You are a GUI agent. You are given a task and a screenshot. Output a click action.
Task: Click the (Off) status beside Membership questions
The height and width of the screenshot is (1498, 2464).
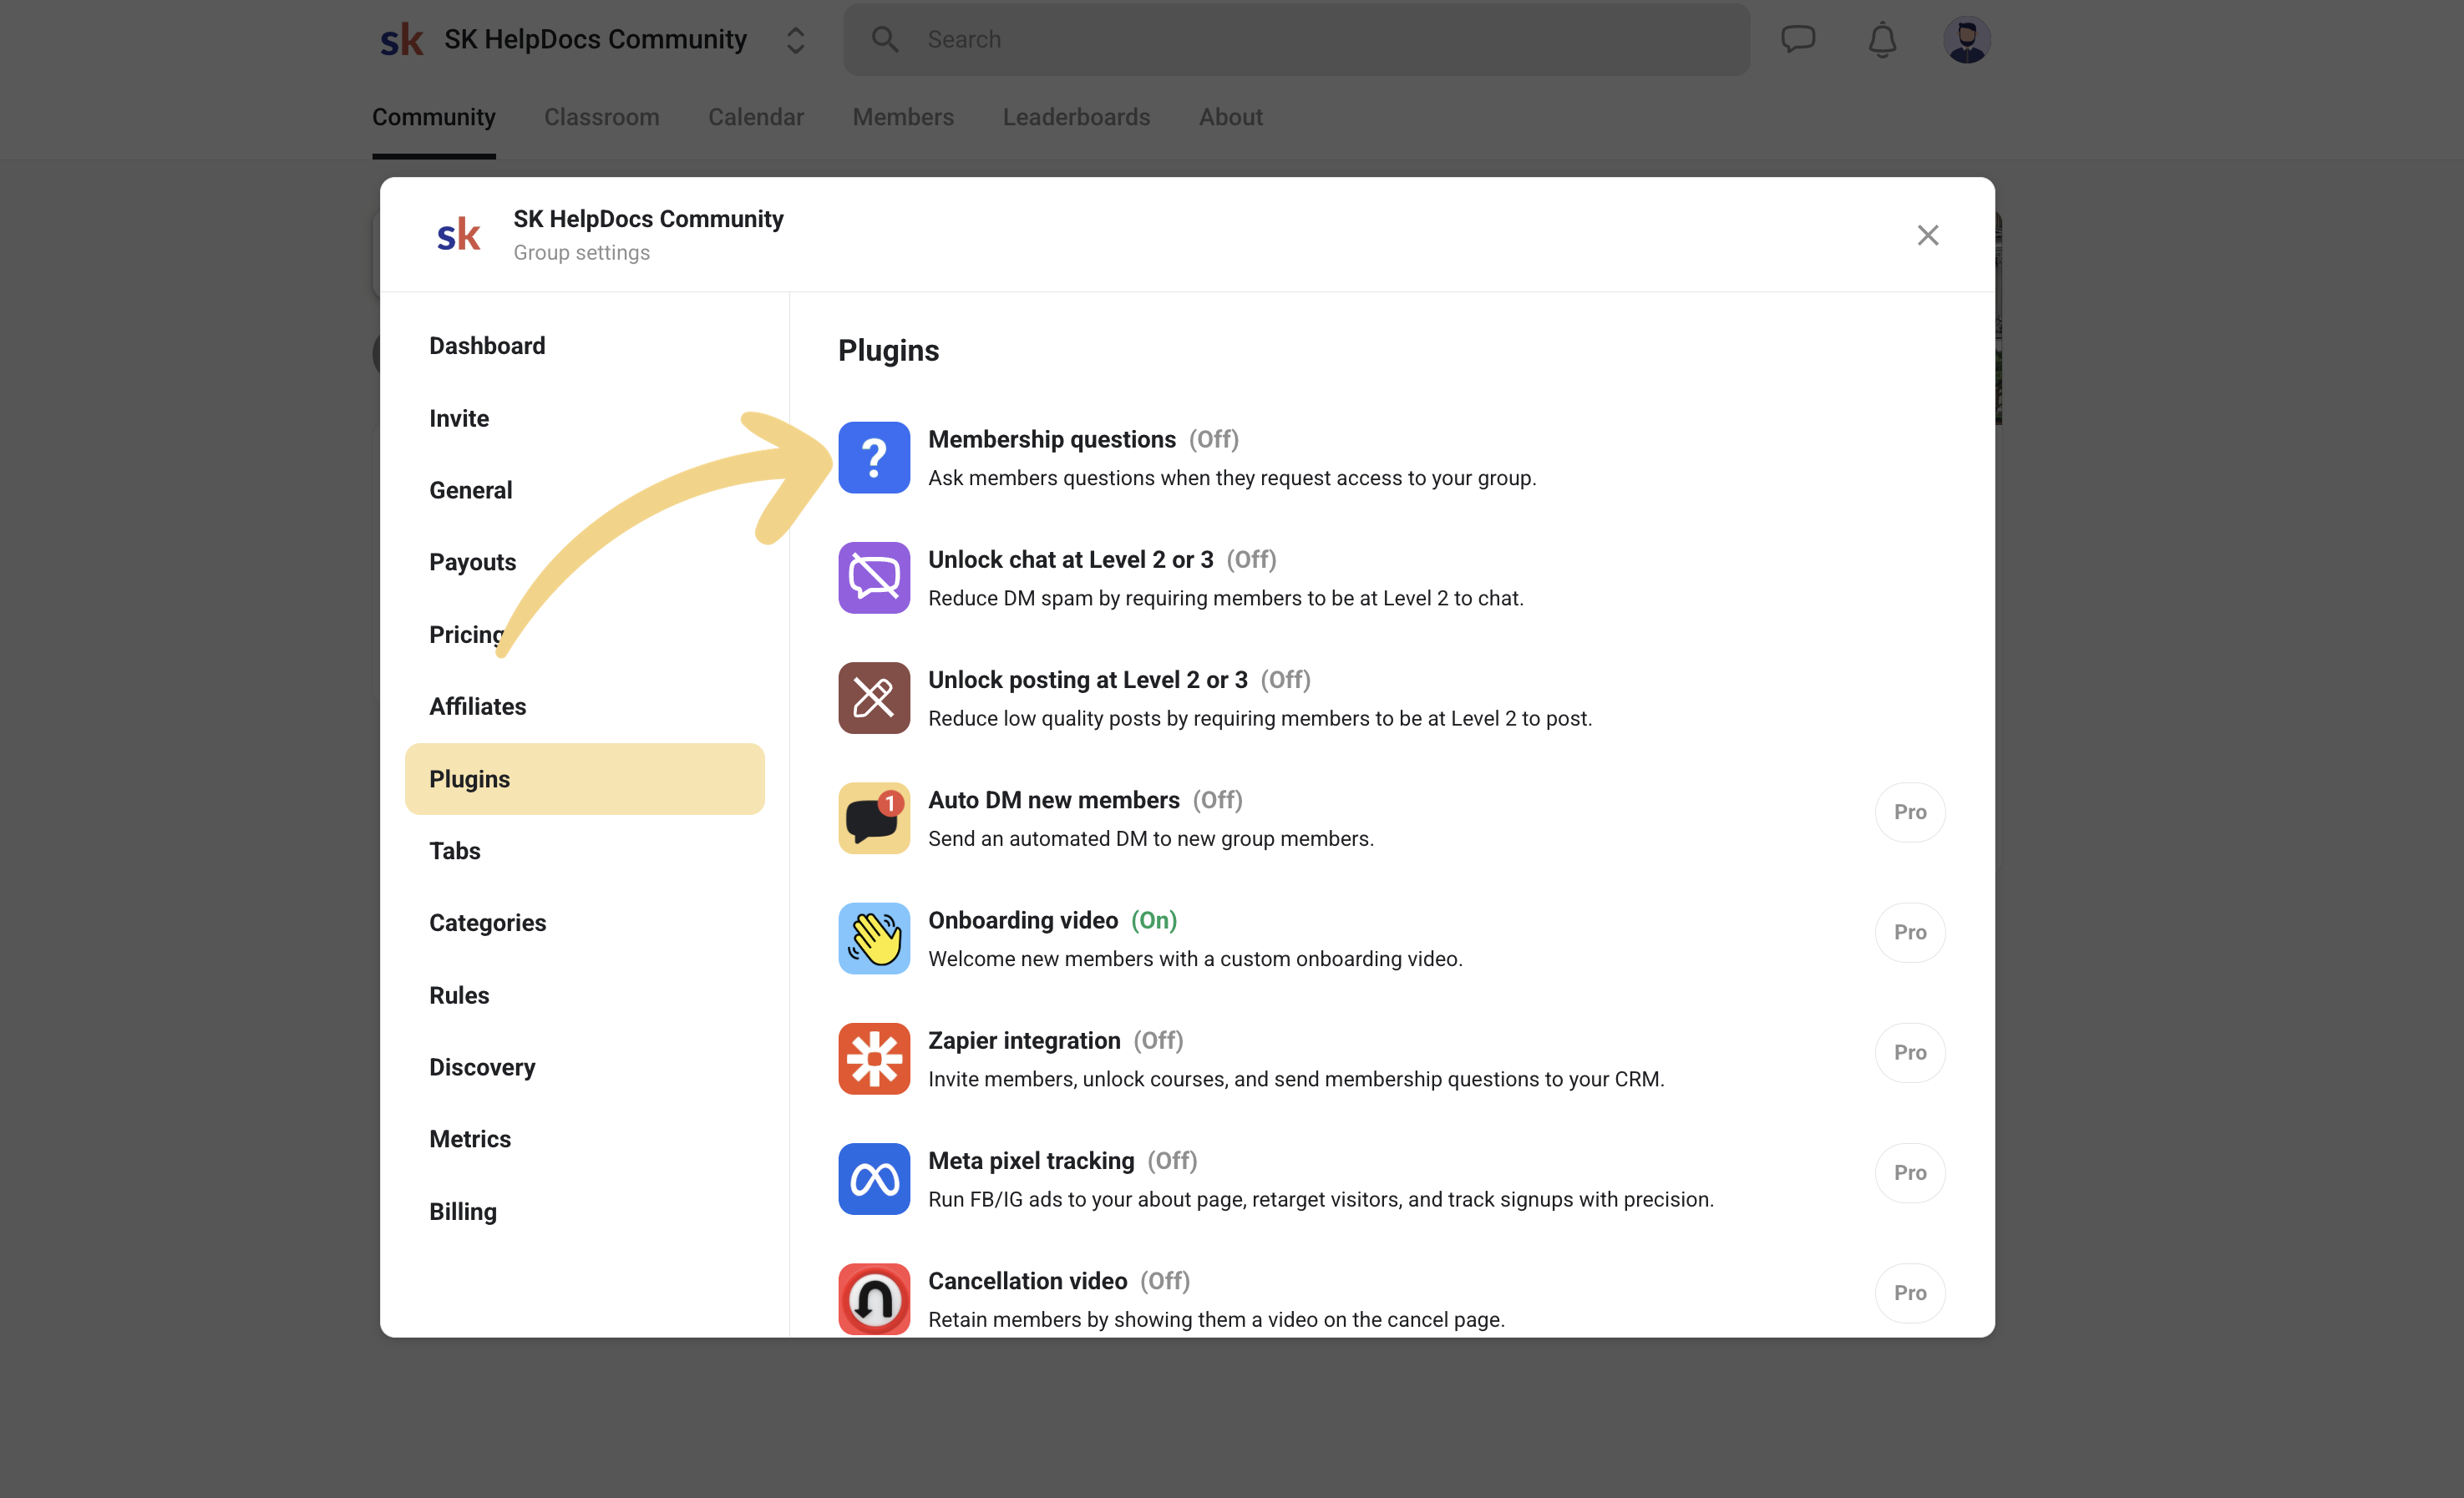tap(1214, 439)
